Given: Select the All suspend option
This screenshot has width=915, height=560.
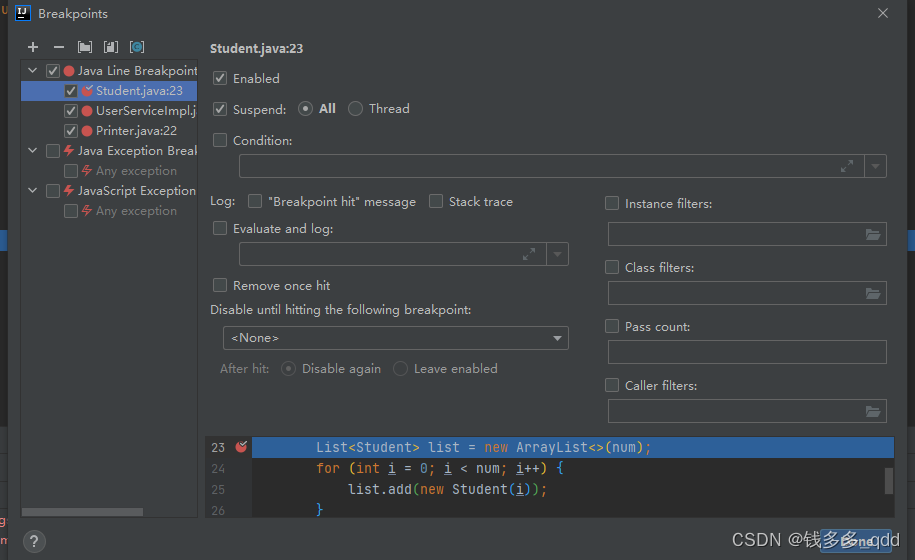Looking at the screenshot, I should tap(305, 109).
